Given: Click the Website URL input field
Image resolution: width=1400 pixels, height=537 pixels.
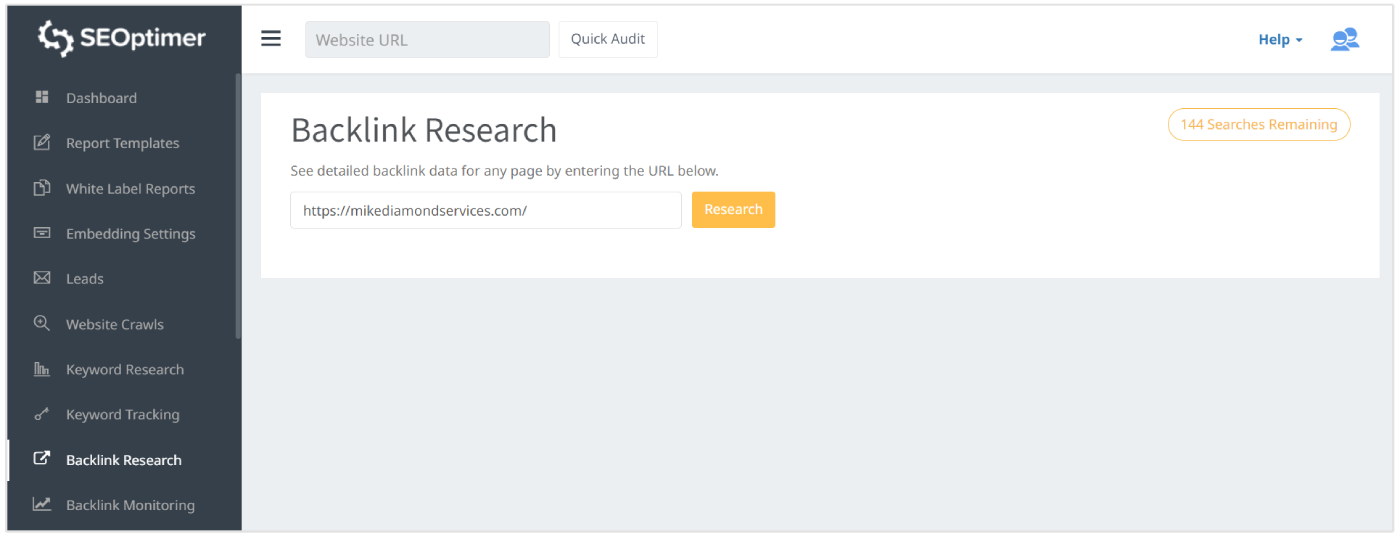Looking at the screenshot, I should pyautogui.click(x=427, y=40).
